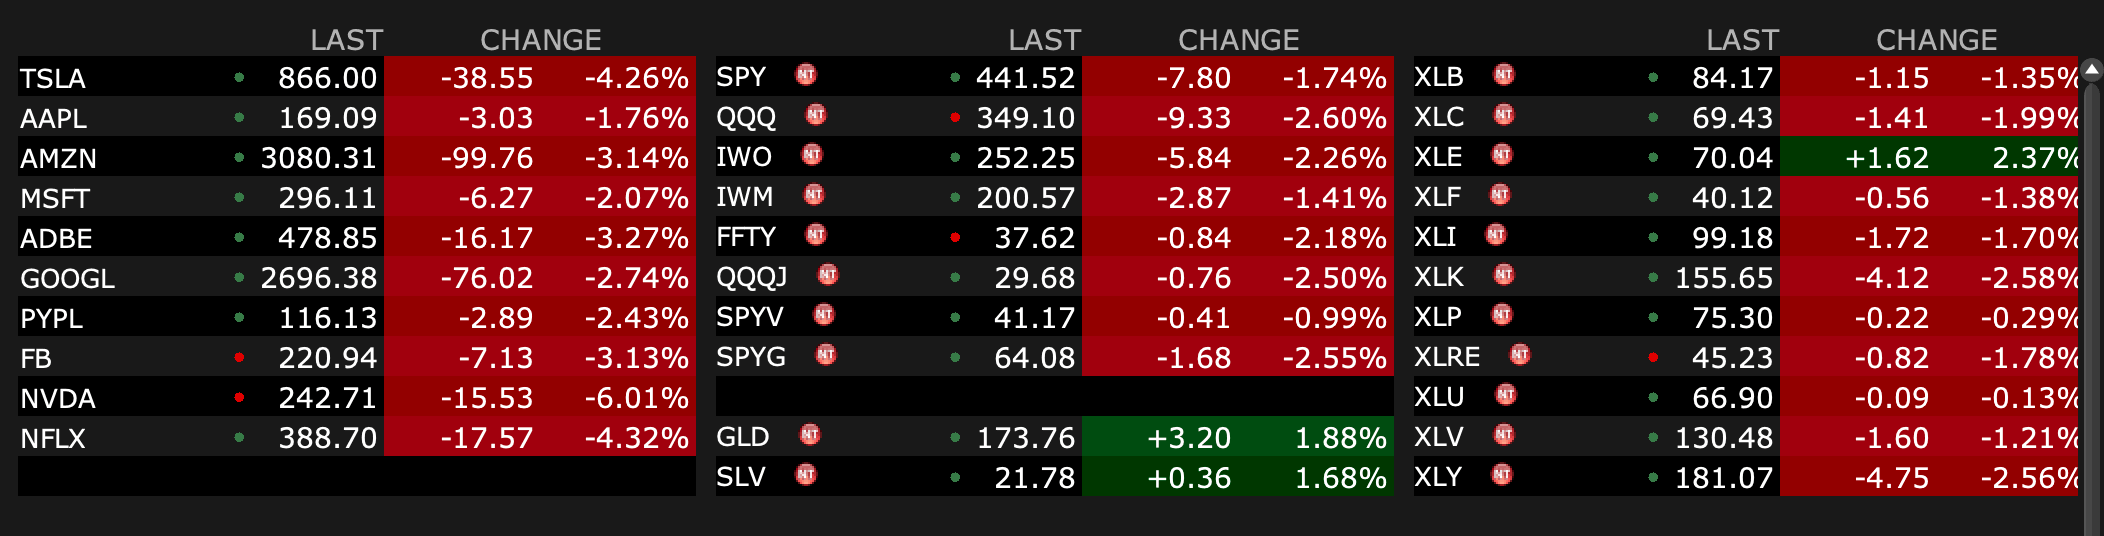Viewport: 2104px width, 536px height.
Task: Click the NT icon next to IWM
Action: 814,195
